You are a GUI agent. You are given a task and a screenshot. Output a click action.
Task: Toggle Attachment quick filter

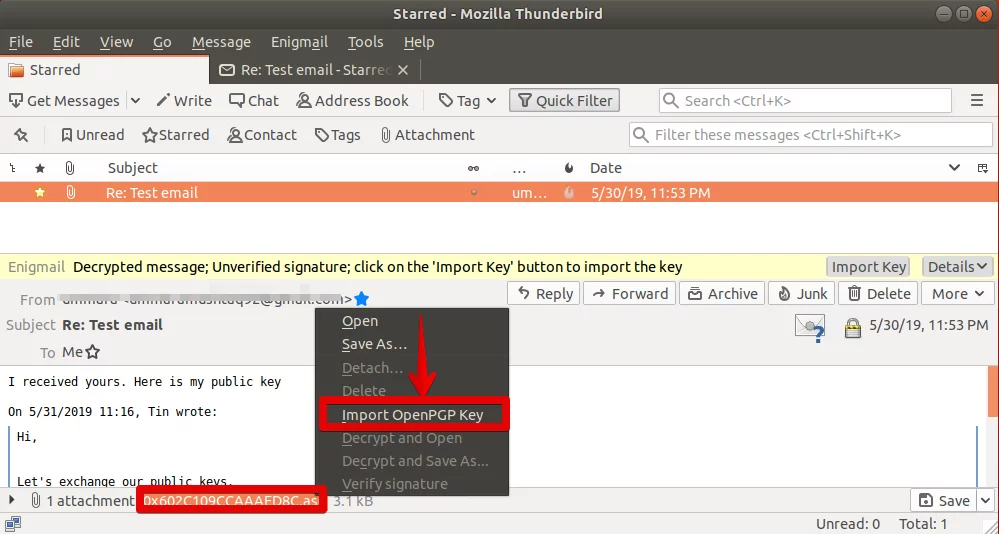click(x=428, y=135)
